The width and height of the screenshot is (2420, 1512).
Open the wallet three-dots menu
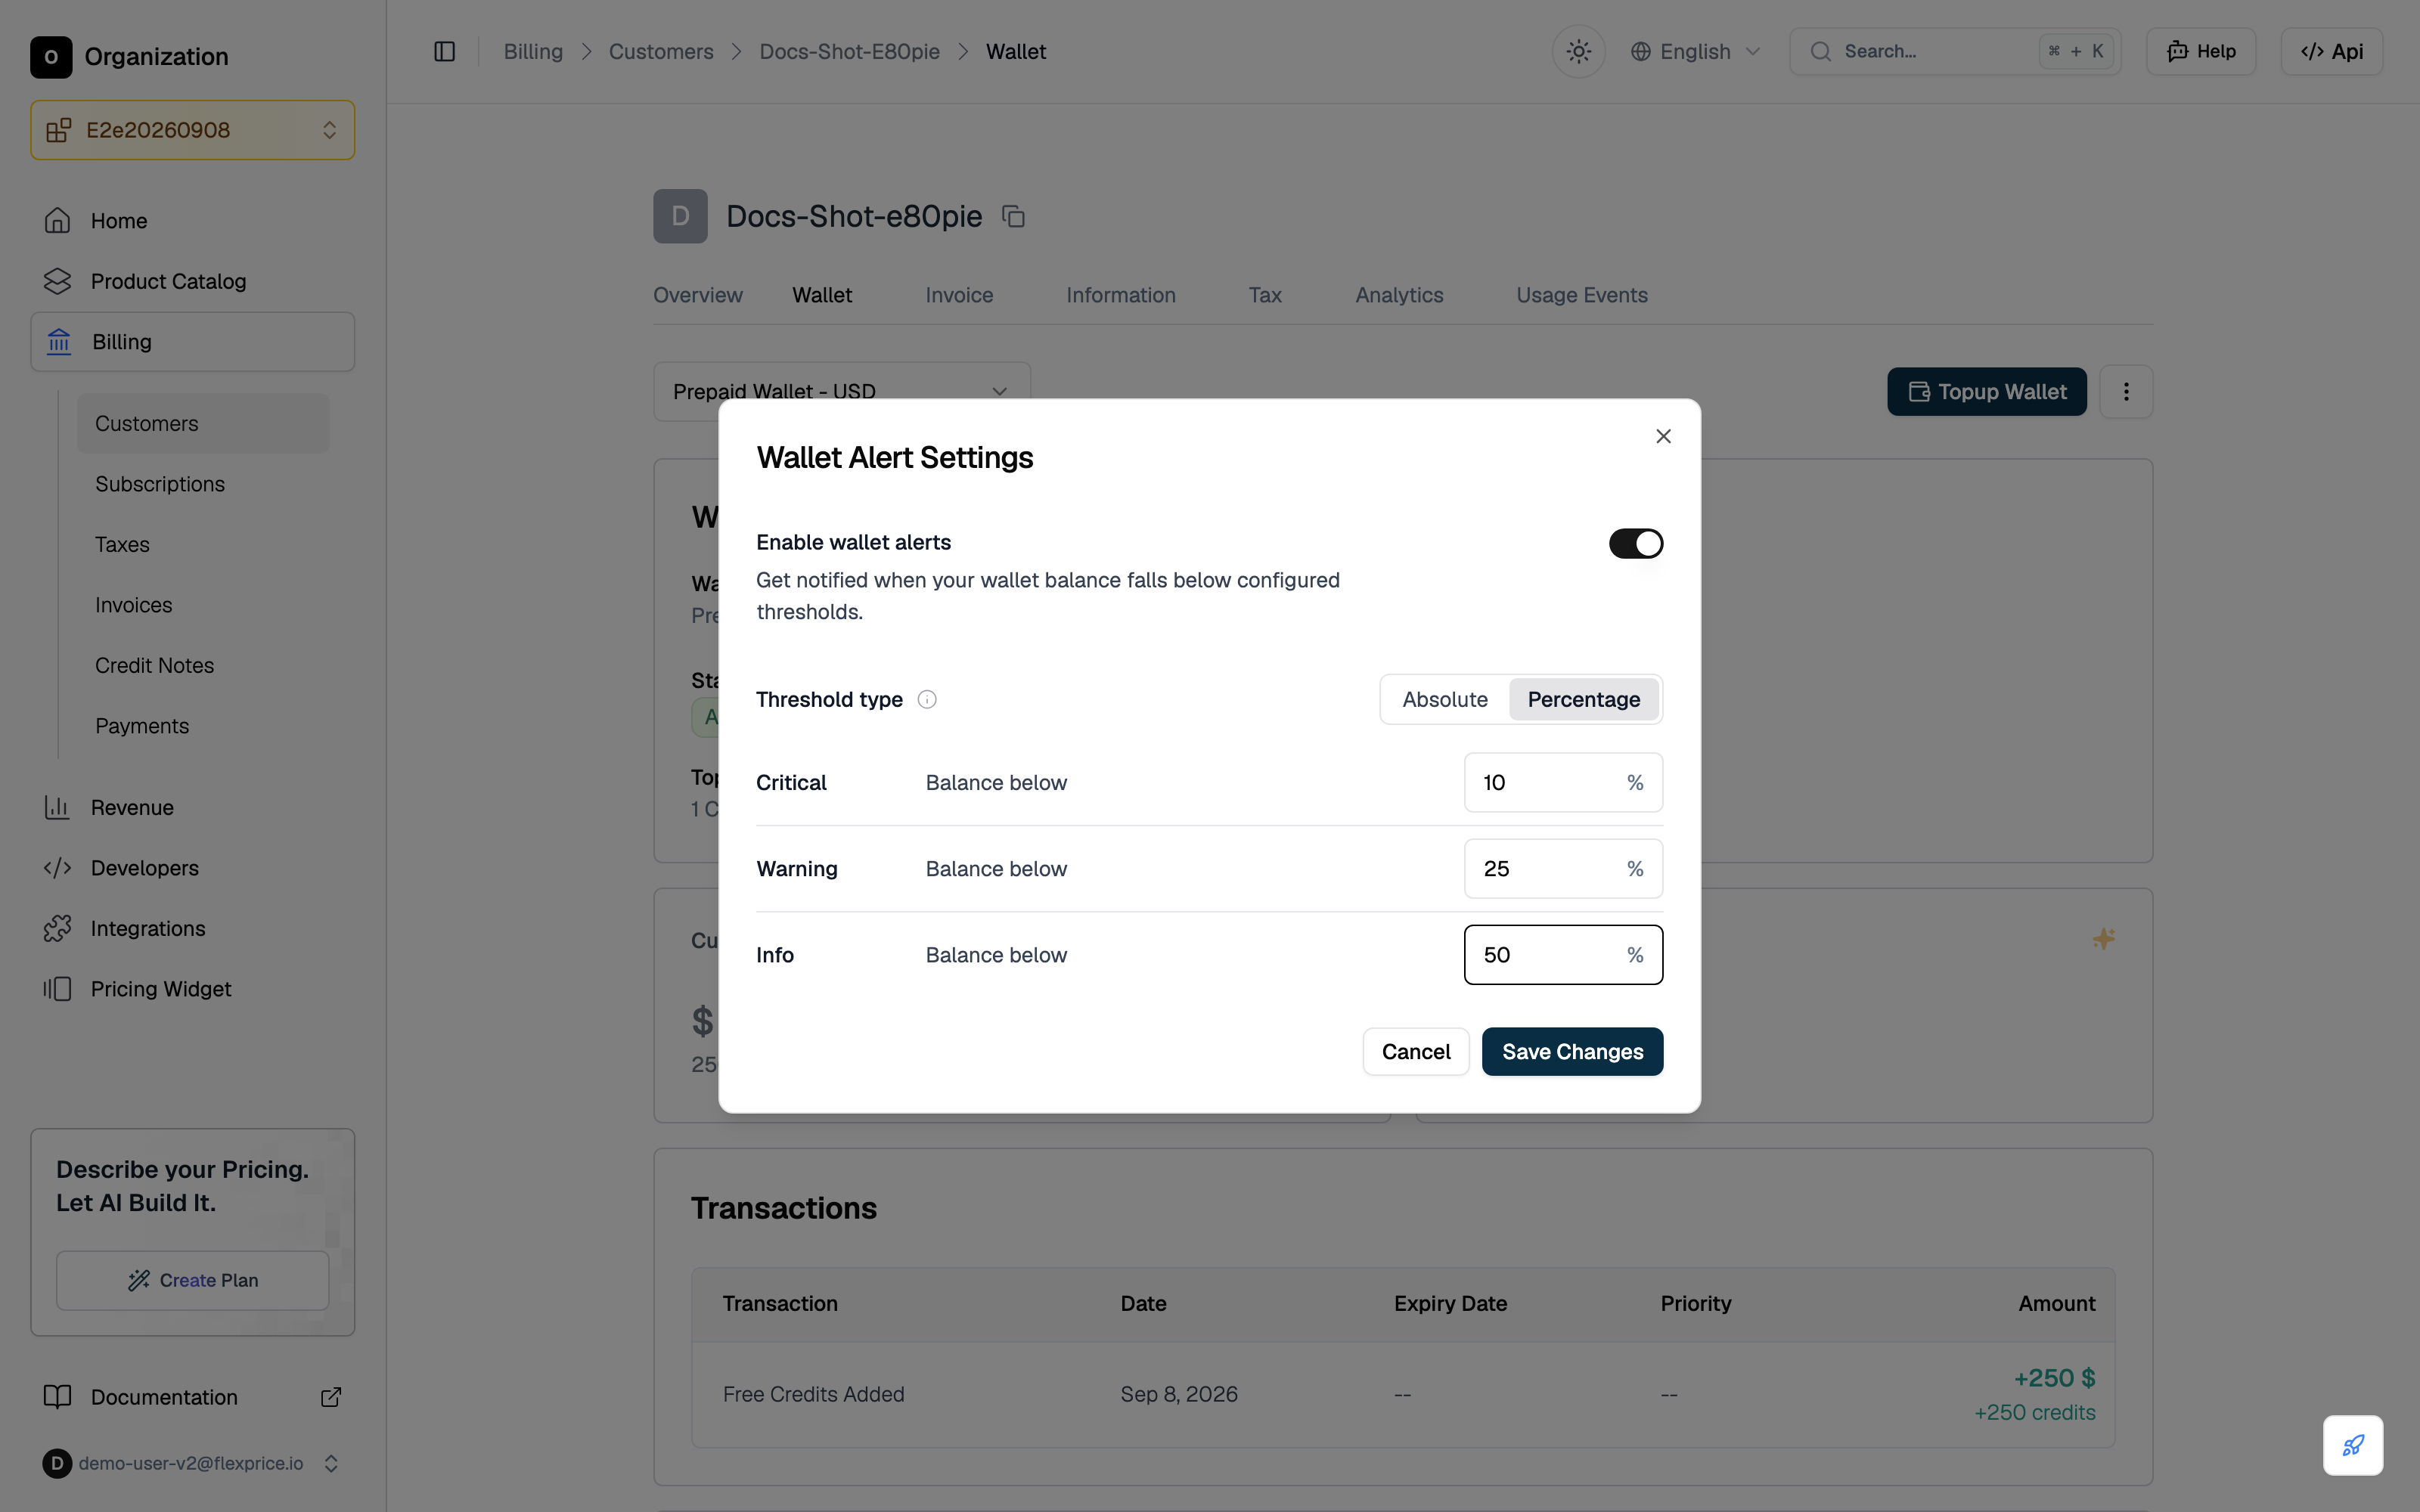(x=2126, y=392)
